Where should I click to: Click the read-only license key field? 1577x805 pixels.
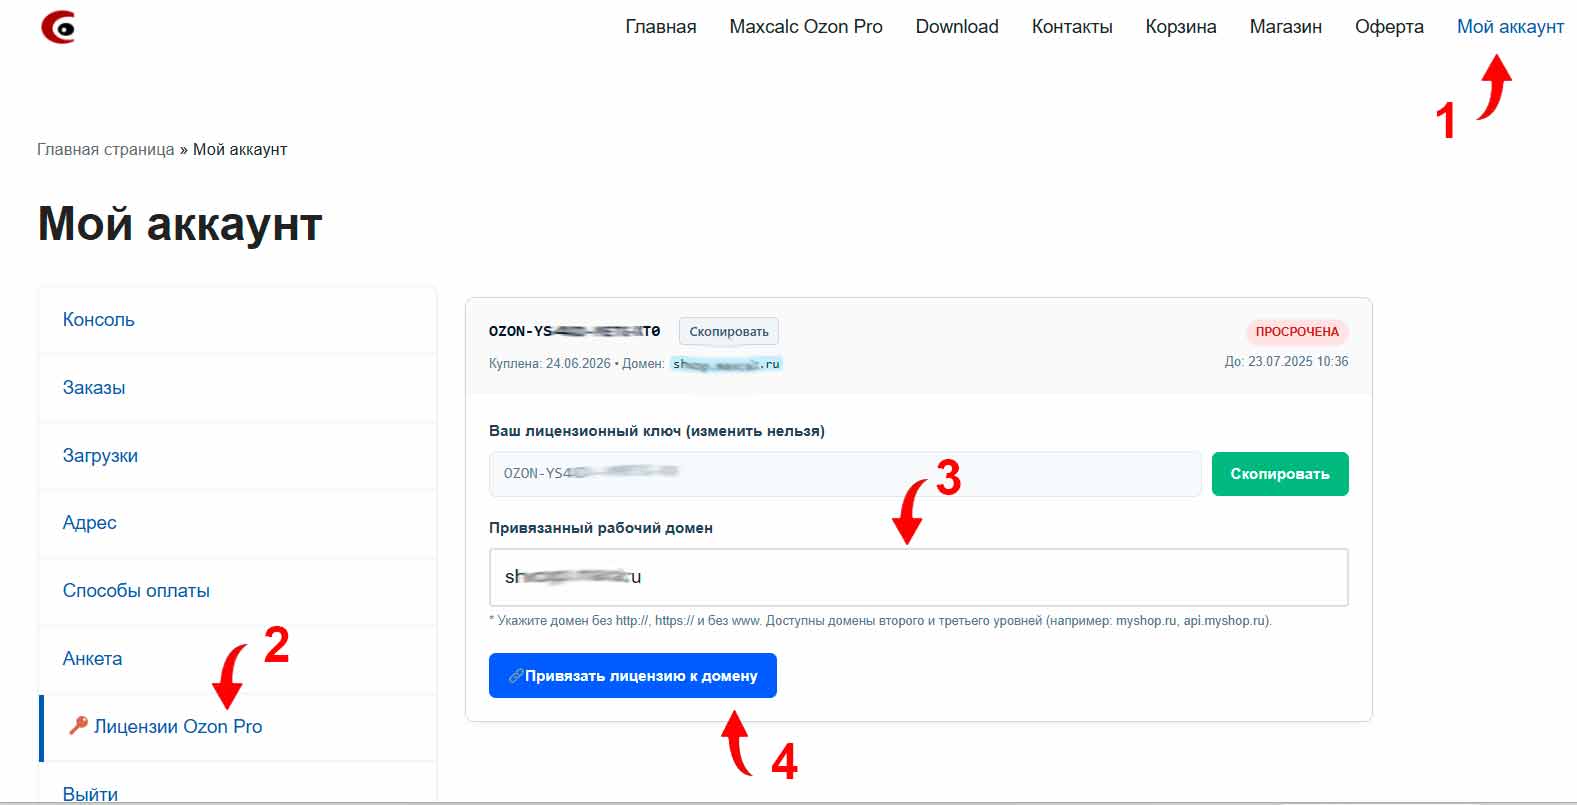tap(845, 474)
